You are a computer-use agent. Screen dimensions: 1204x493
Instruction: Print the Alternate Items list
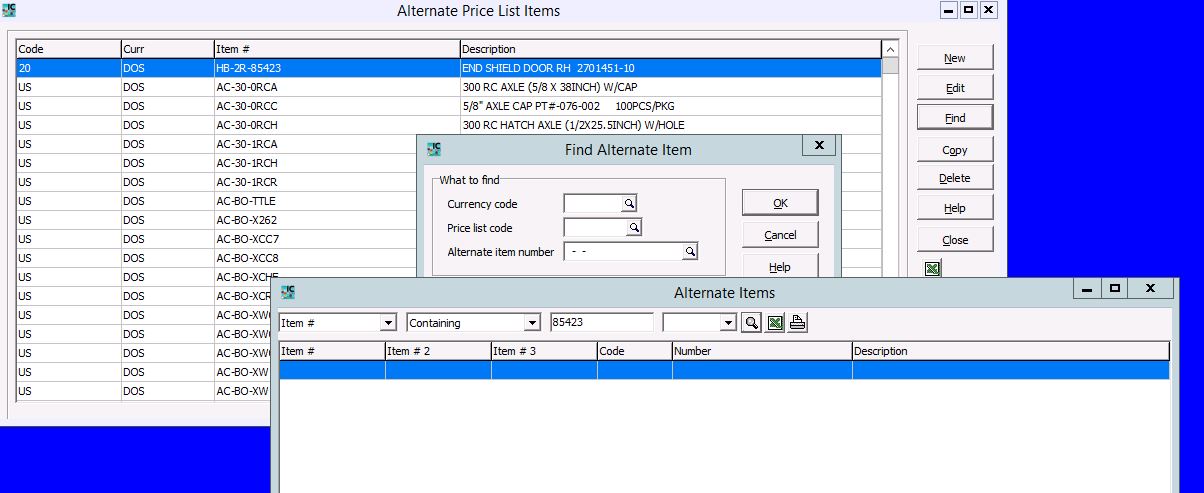[x=797, y=323]
